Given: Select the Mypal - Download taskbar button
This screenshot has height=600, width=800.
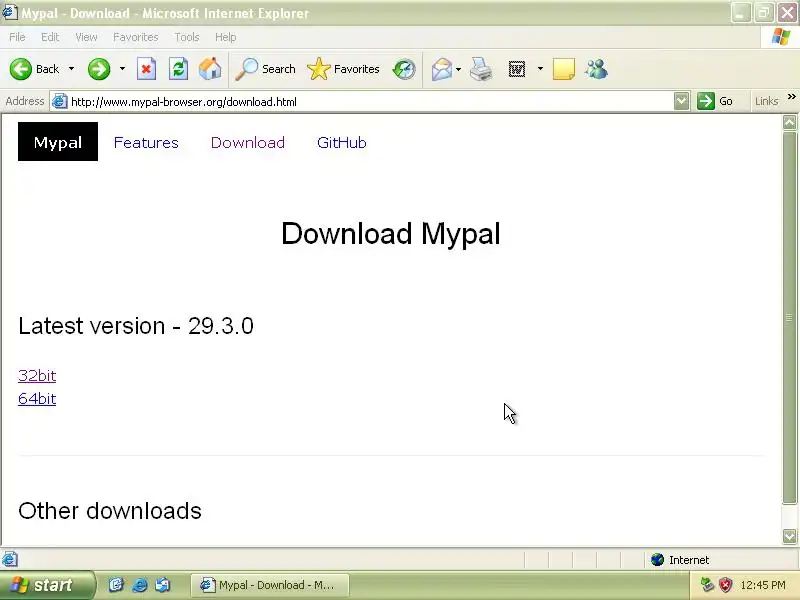Looking at the screenshot, I should [x=269, y=585].
